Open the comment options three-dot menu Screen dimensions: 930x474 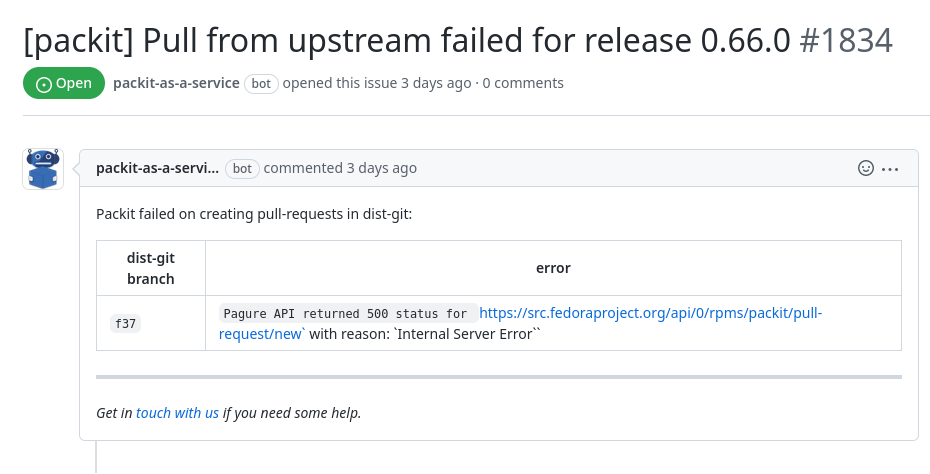(x=890, y=168)
